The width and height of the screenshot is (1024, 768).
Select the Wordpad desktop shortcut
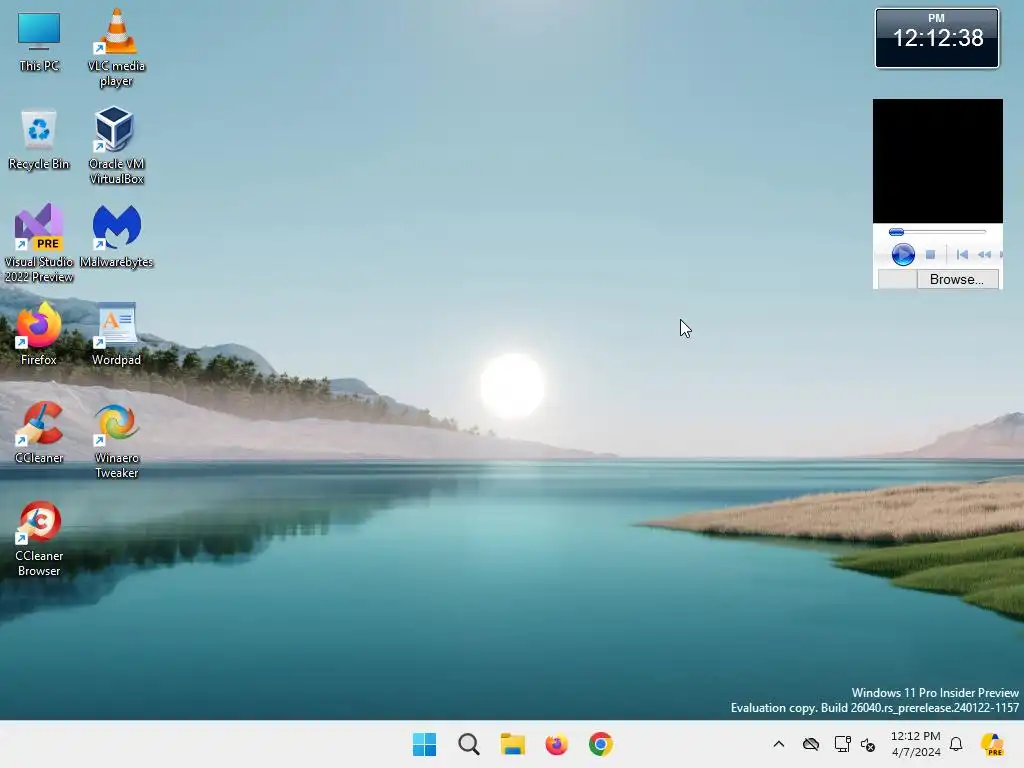[116, 334]
